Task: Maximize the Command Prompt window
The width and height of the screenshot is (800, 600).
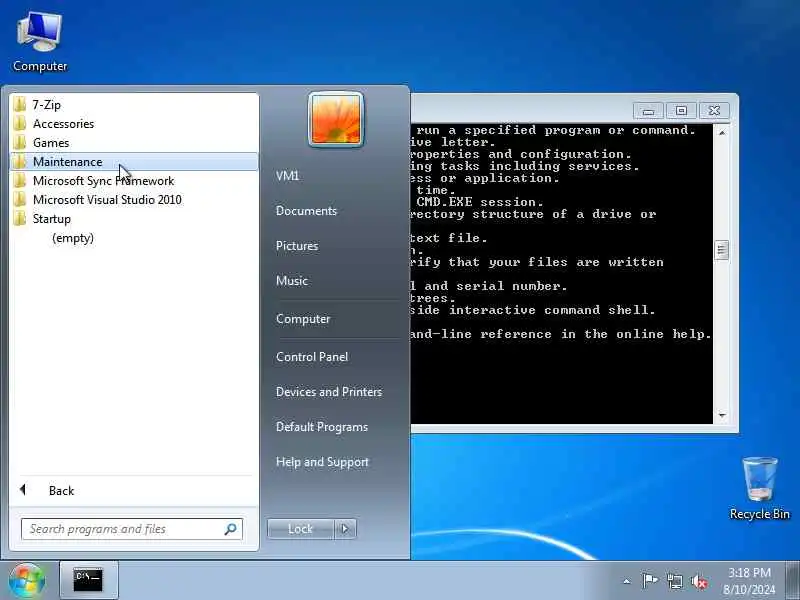Action: (681, 111)
